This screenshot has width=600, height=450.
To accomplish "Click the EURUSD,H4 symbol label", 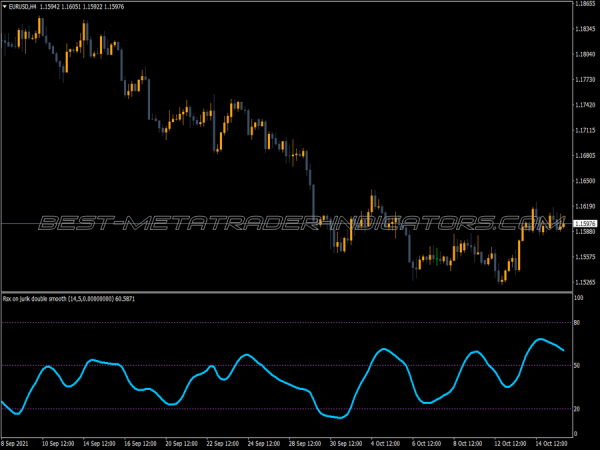I will 22,6.
